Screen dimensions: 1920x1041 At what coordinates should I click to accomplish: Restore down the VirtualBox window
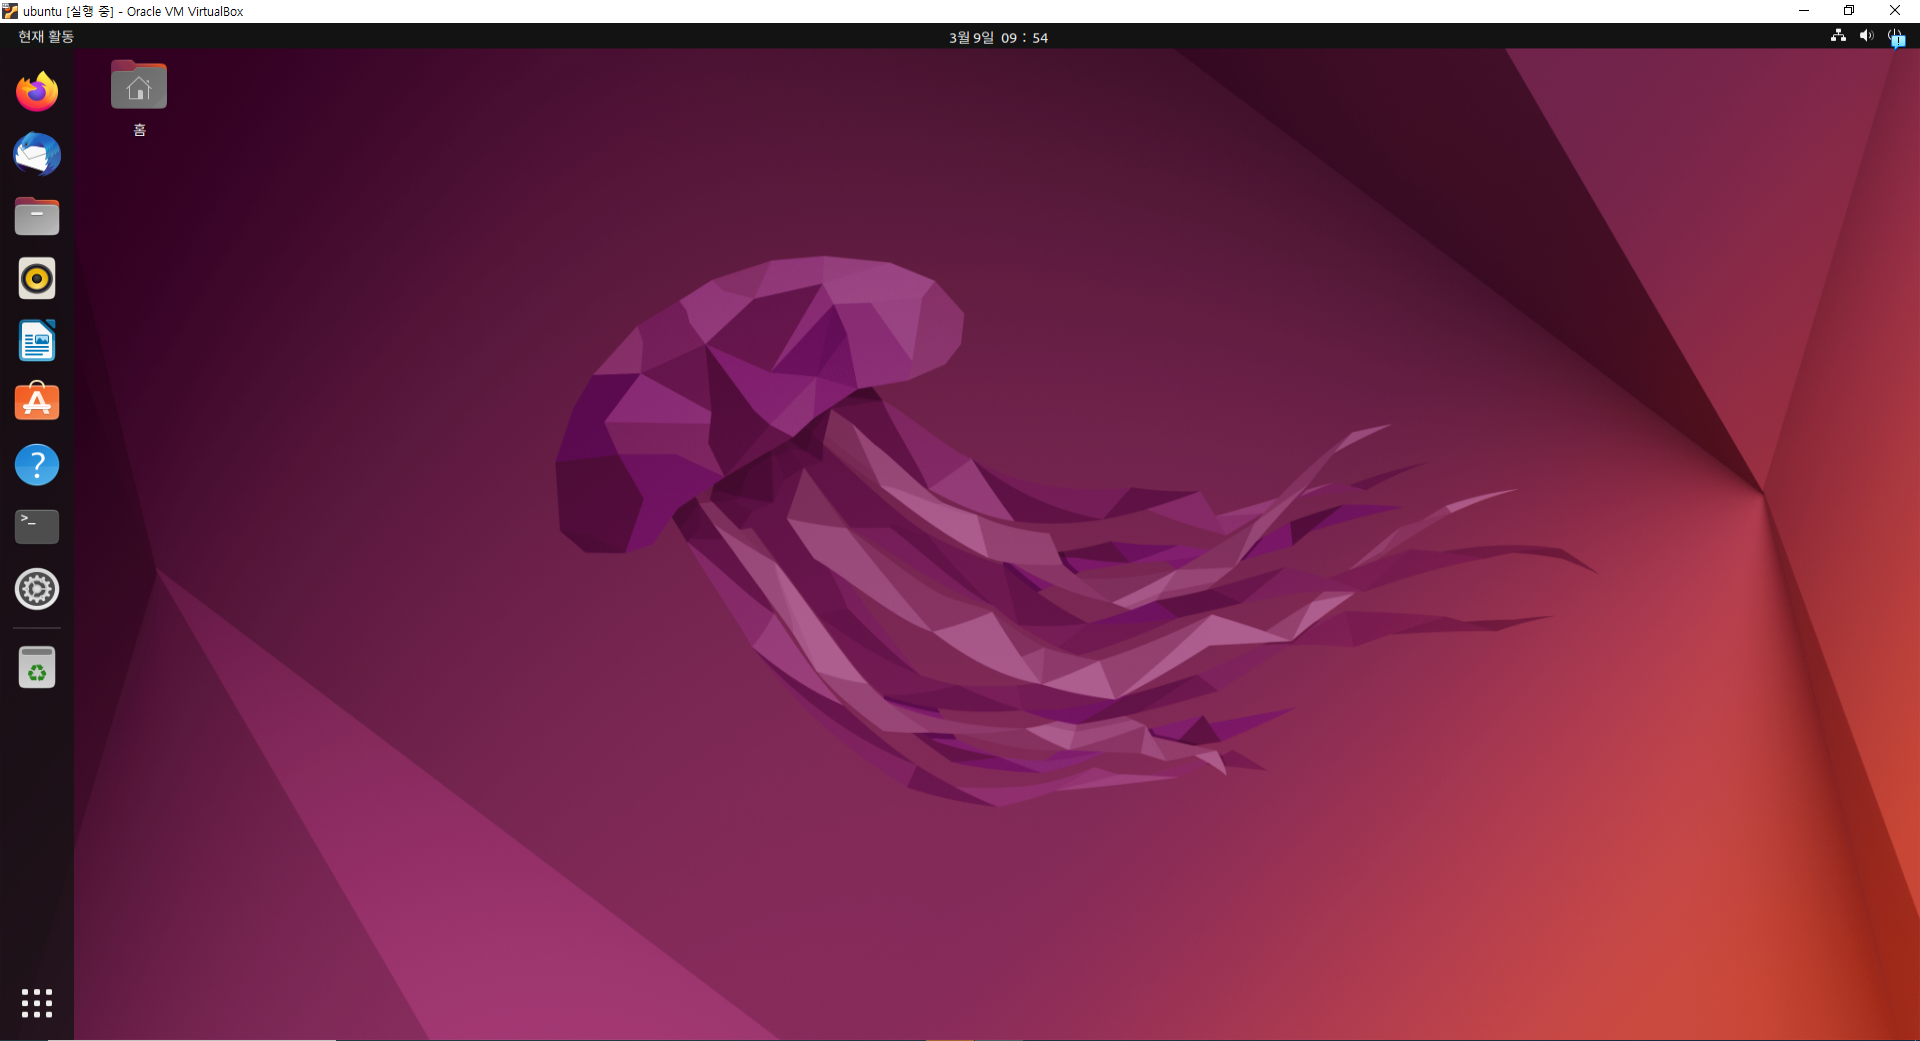pyautogui.click(x=1849, y=11)
